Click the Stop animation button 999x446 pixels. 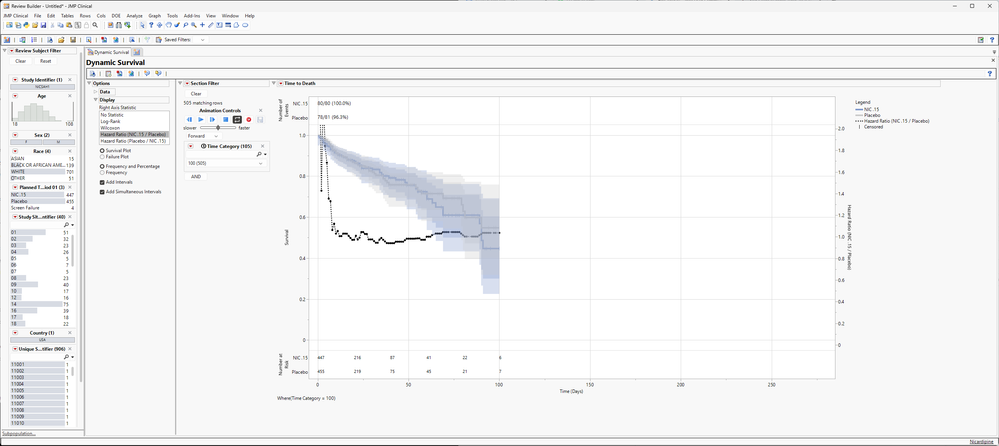coord(225,119)
